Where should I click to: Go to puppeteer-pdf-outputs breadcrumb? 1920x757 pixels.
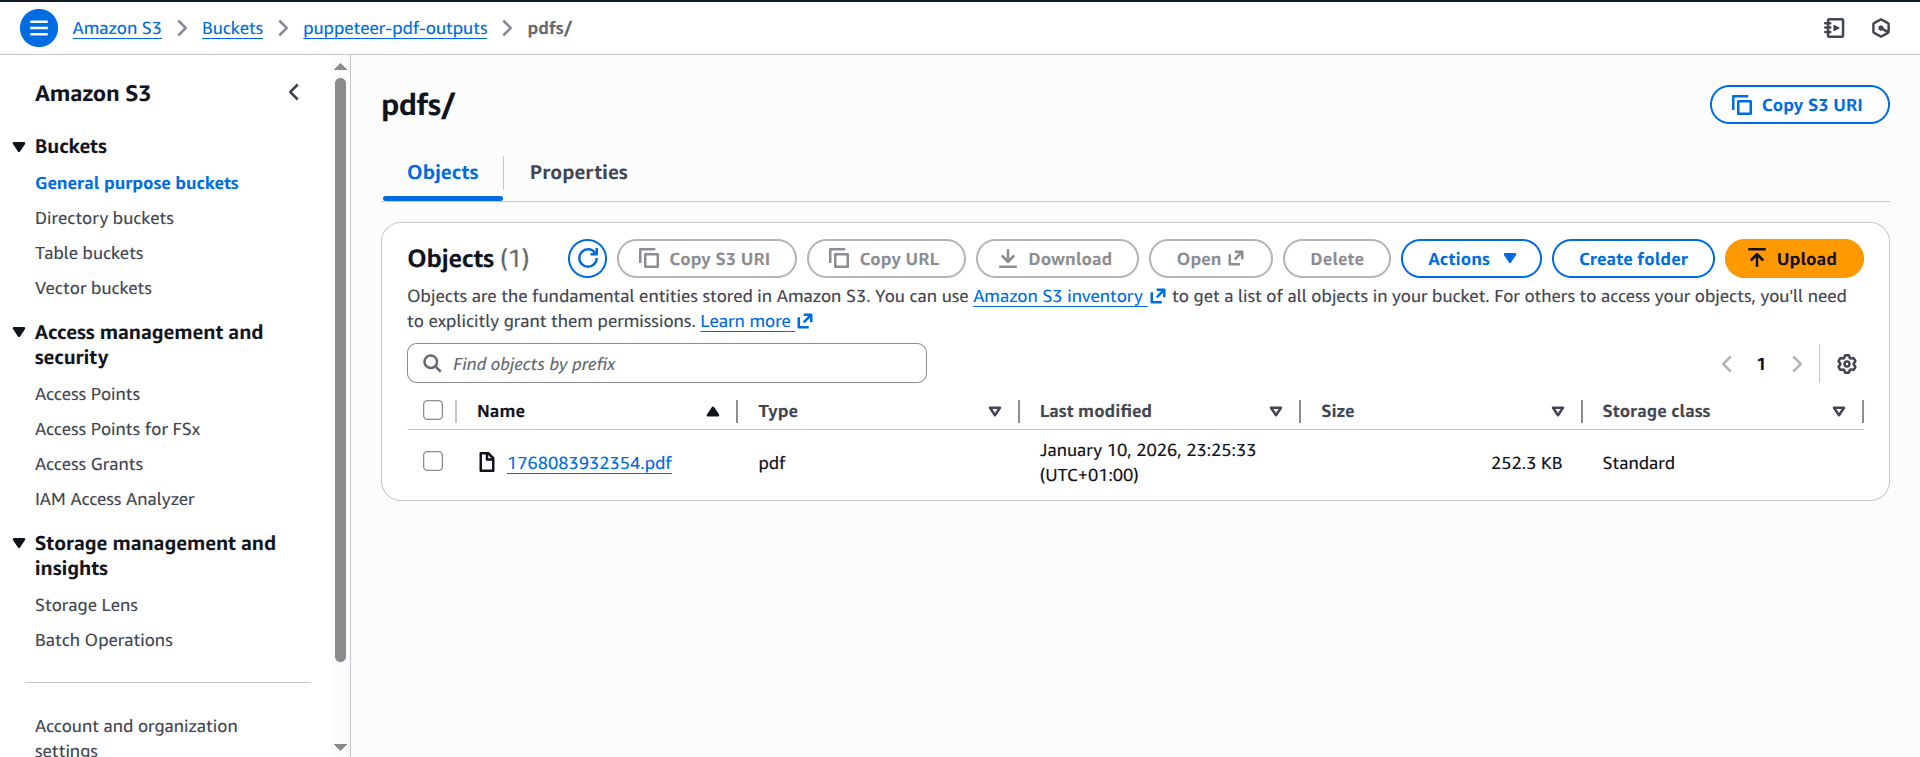(x=395, y=28)
